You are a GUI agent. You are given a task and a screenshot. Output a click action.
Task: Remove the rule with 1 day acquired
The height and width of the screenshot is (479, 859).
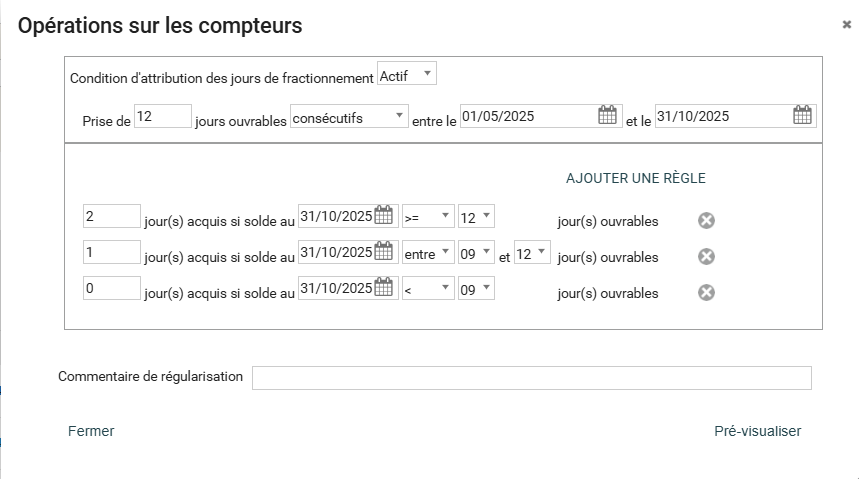tap(706, 257)
